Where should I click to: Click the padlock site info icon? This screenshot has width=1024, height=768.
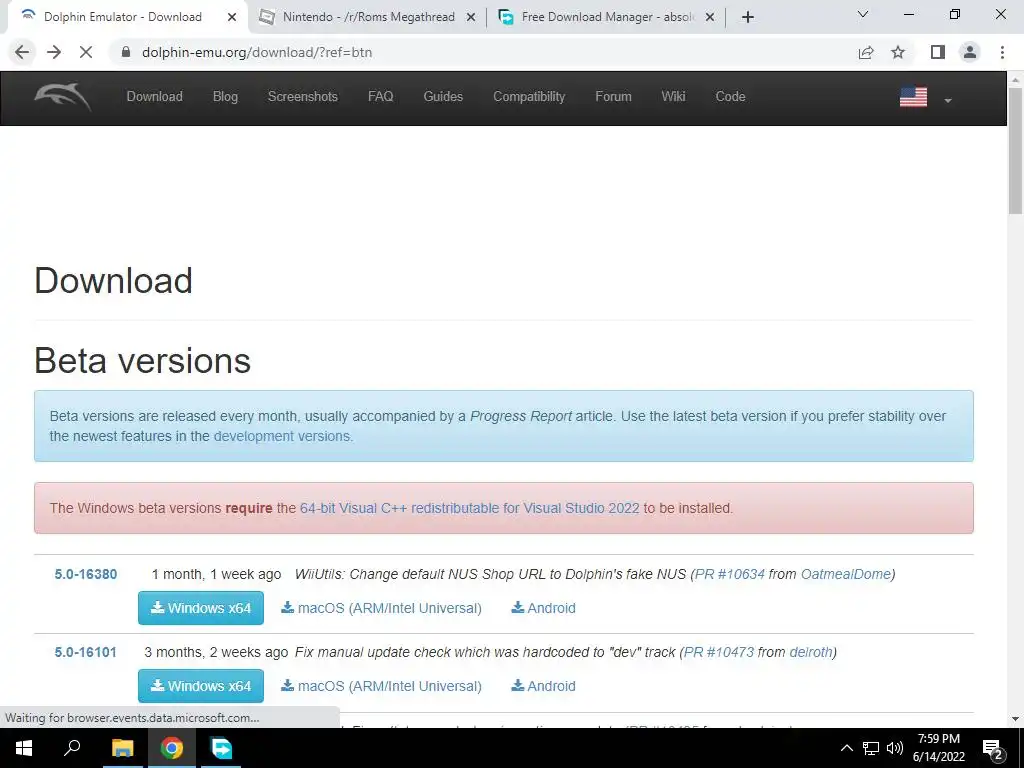pyautogui.click(x=126, y=52)
